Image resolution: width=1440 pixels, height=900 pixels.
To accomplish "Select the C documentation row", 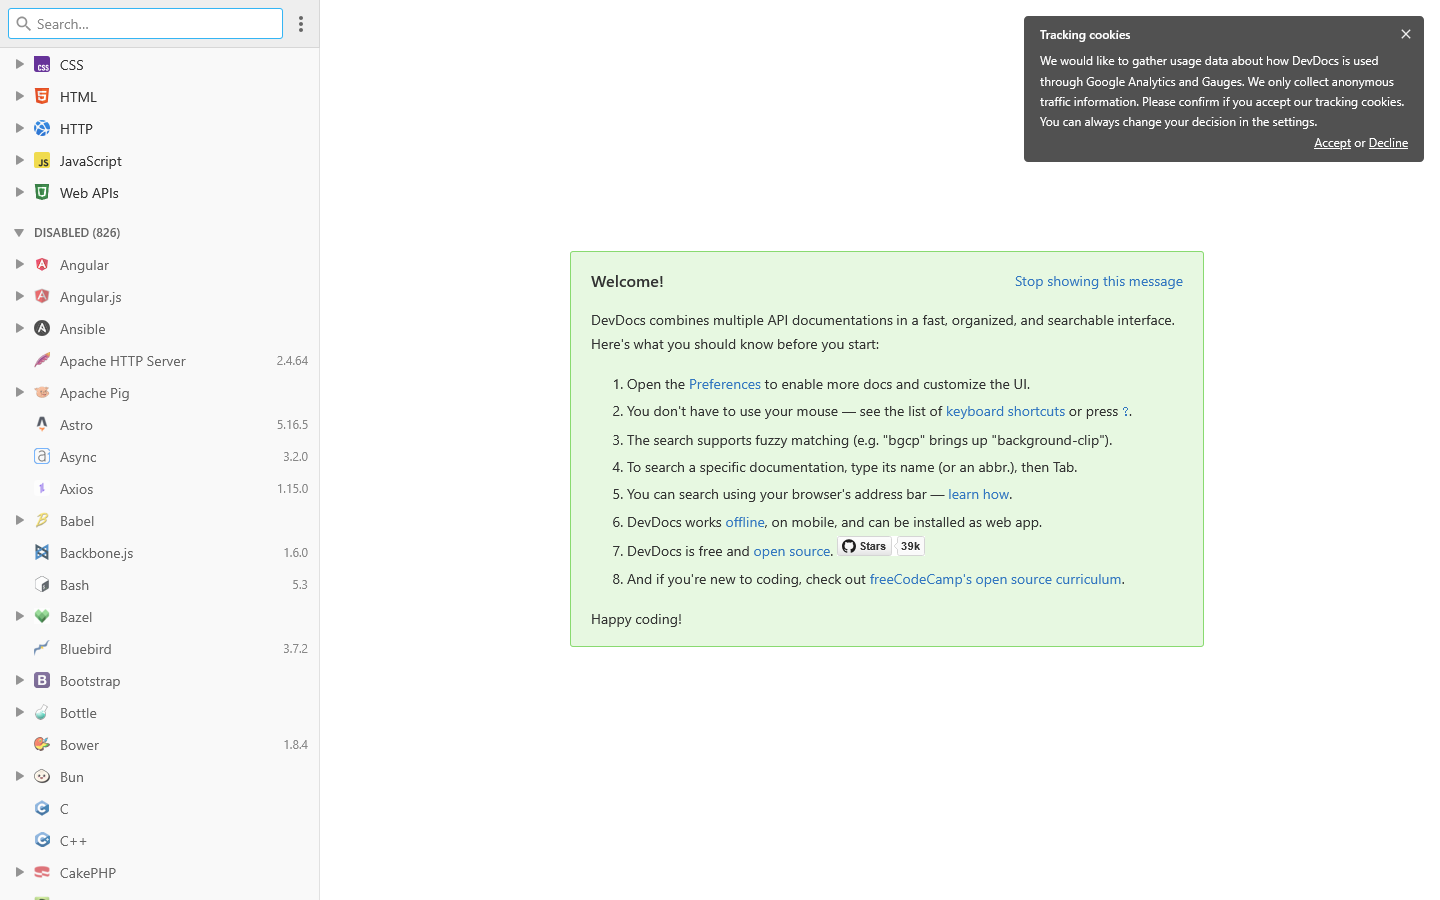I will [x=160, y=809].
